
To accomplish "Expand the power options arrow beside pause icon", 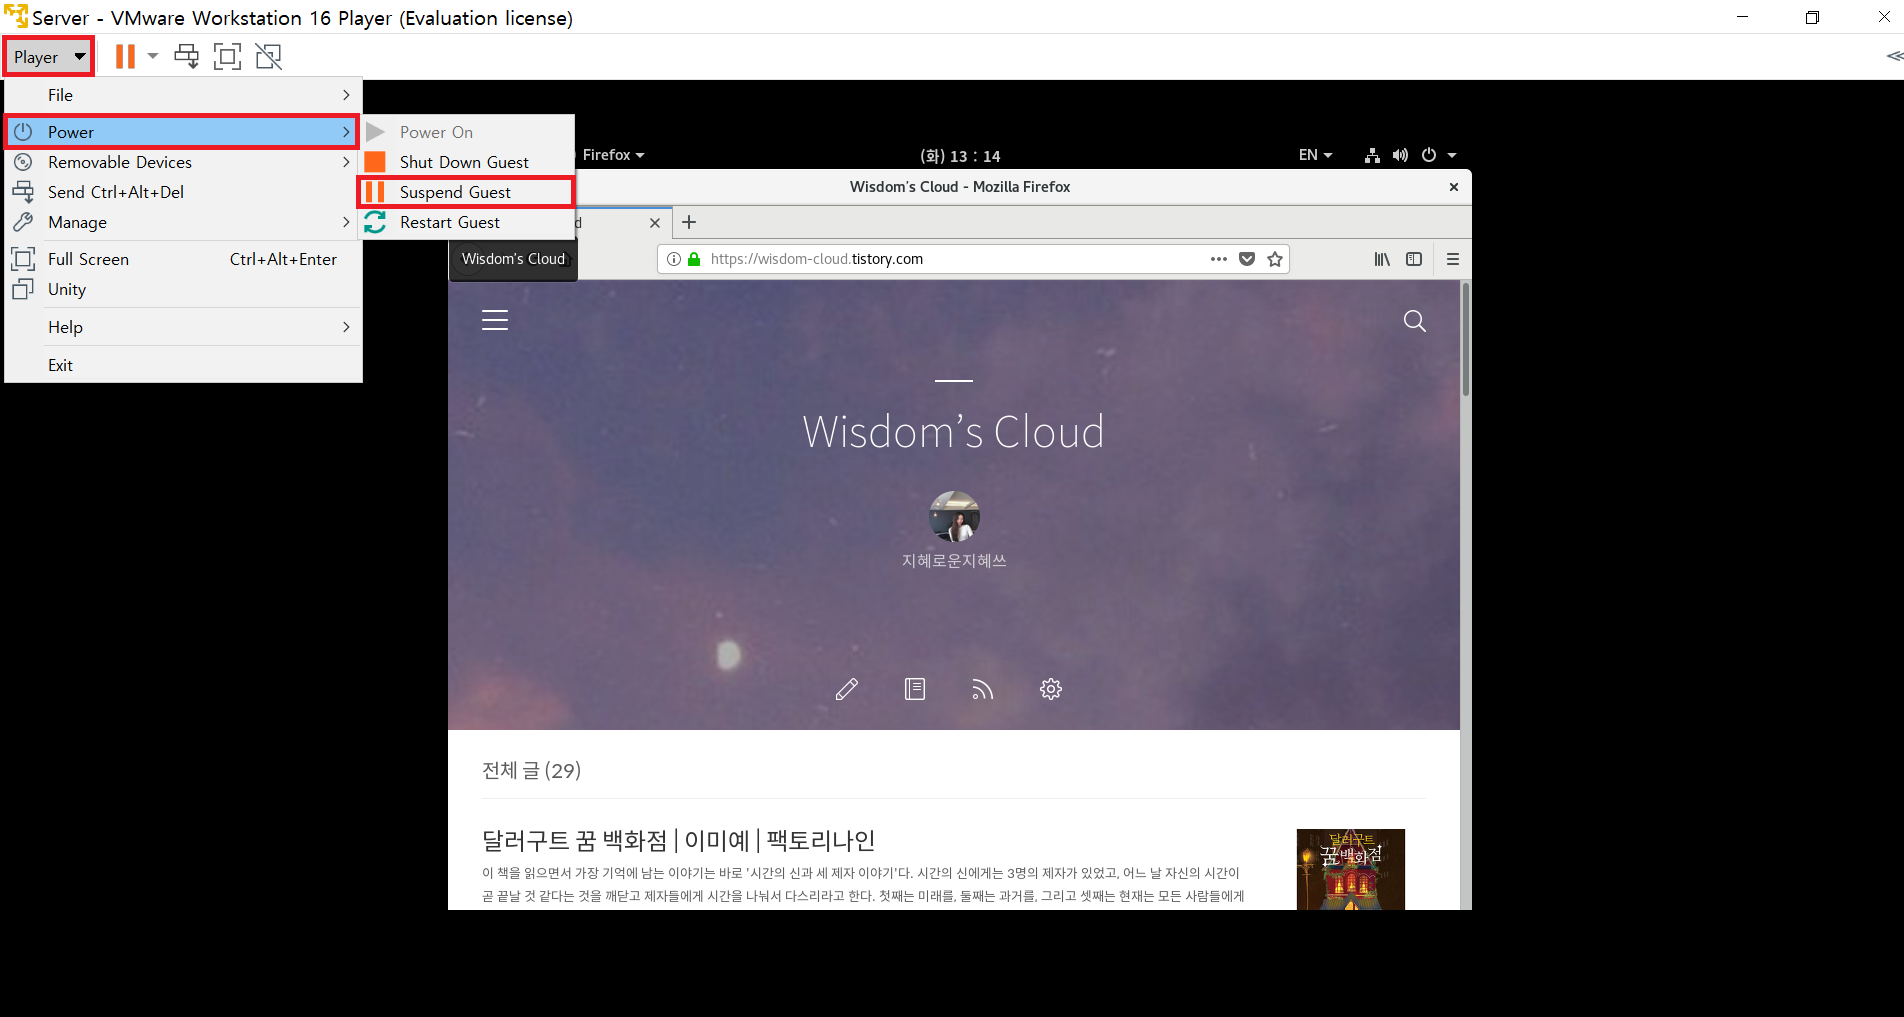I will 153,57.
